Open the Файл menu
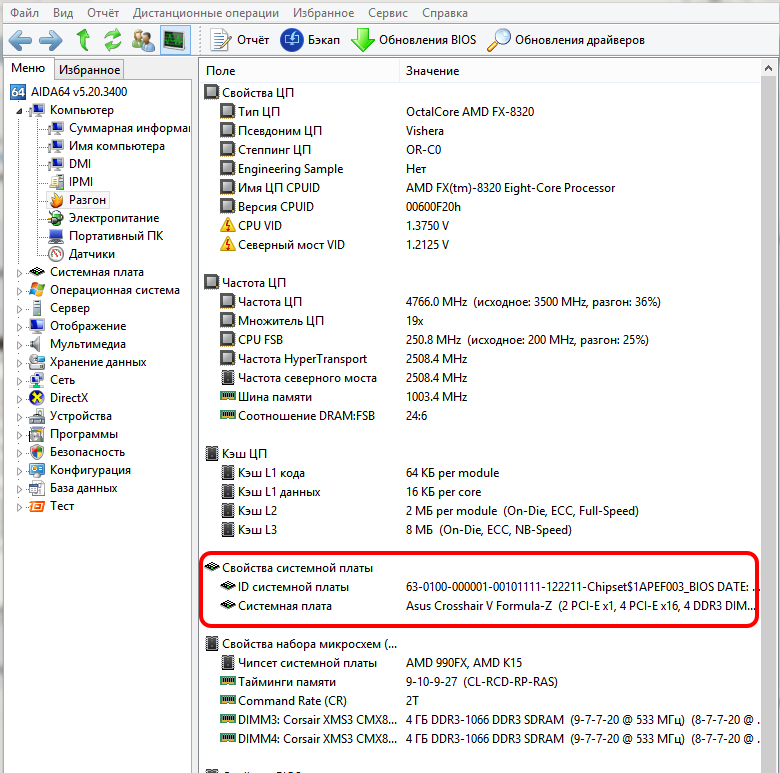780x773 pixels. [x=24, y=13]
